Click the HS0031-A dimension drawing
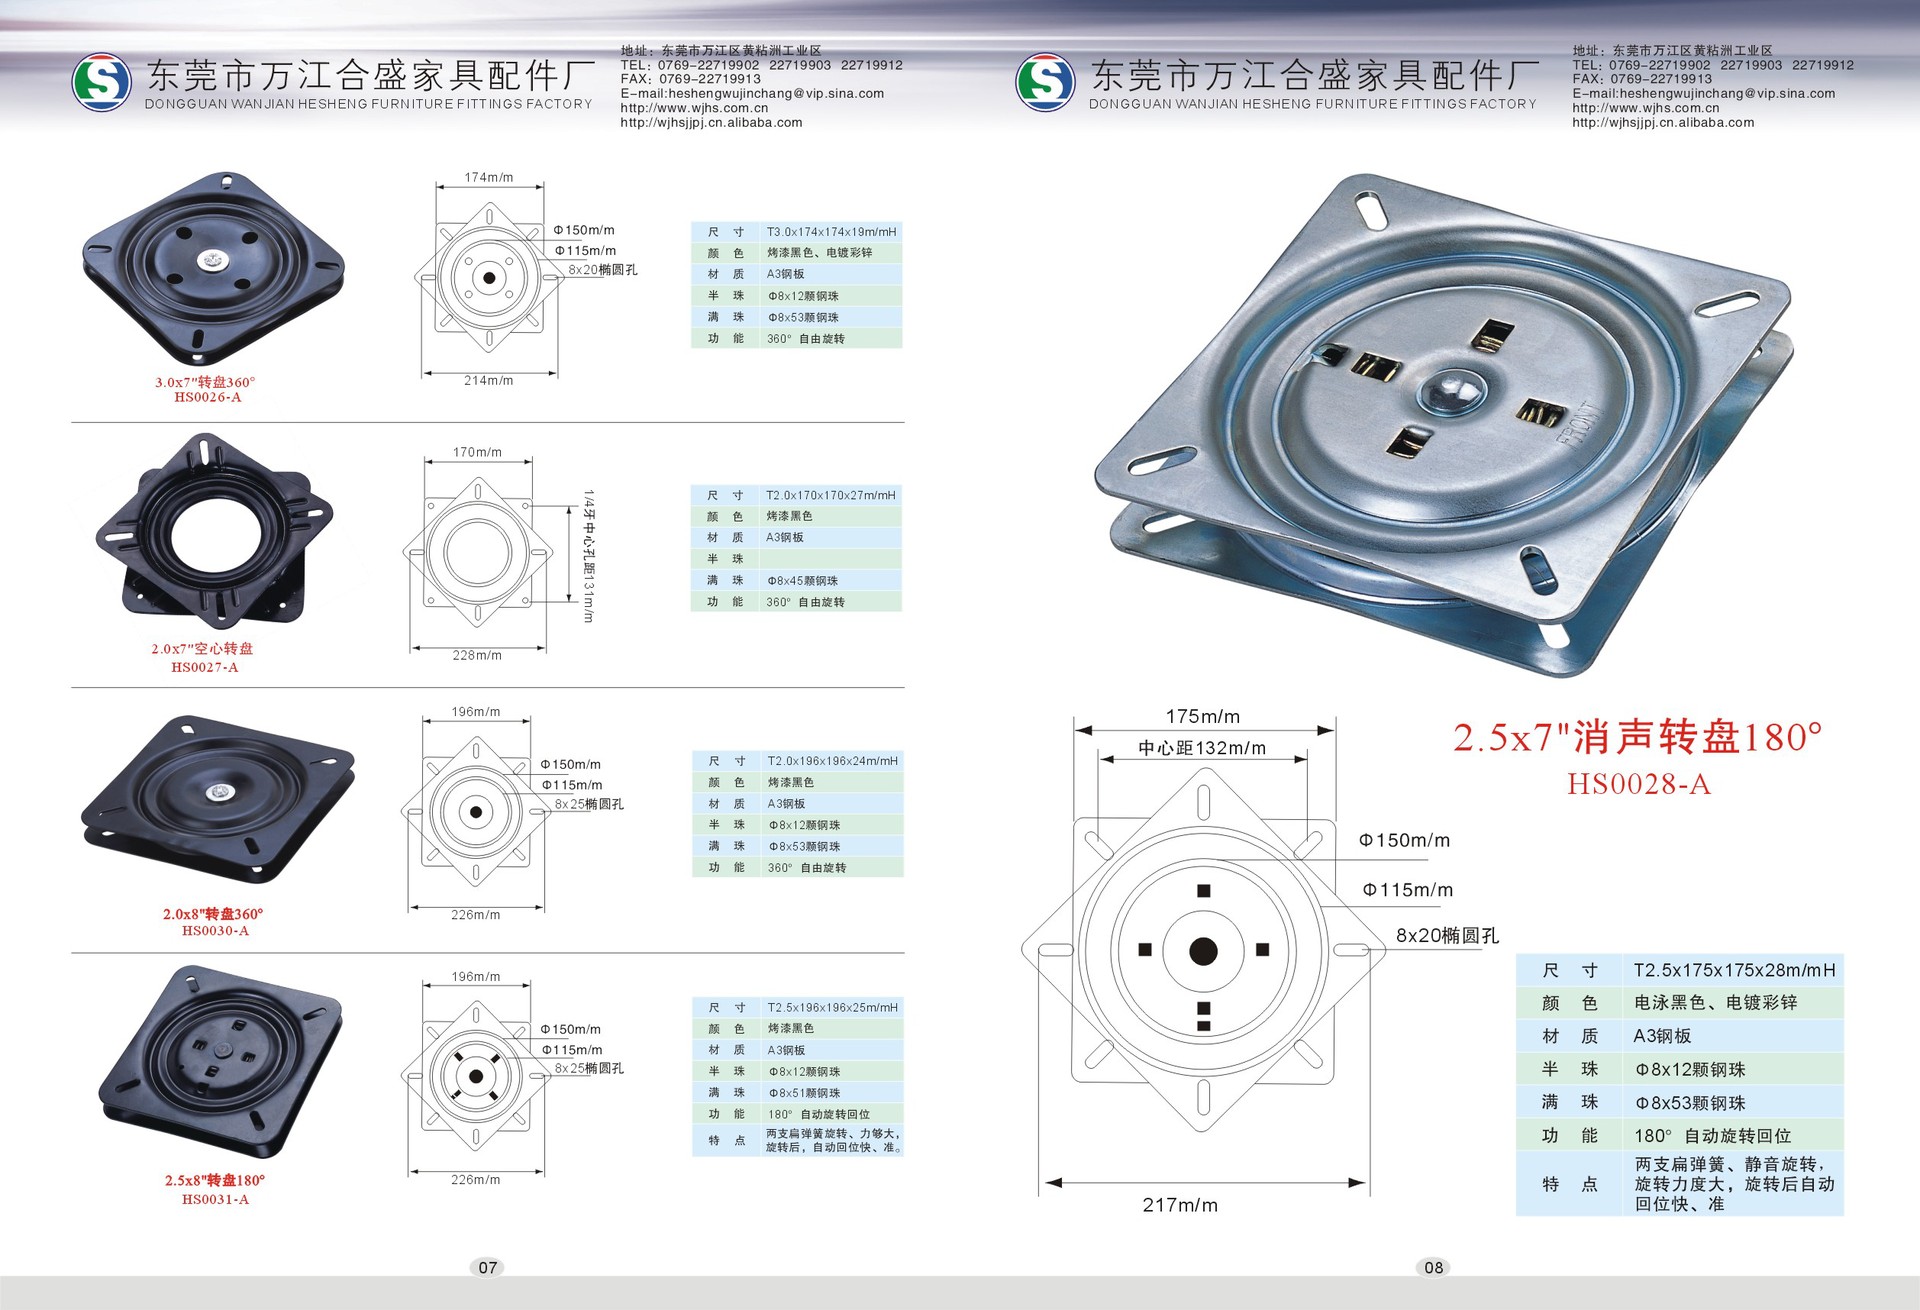1920x1310 pixels. point(476,1077)
